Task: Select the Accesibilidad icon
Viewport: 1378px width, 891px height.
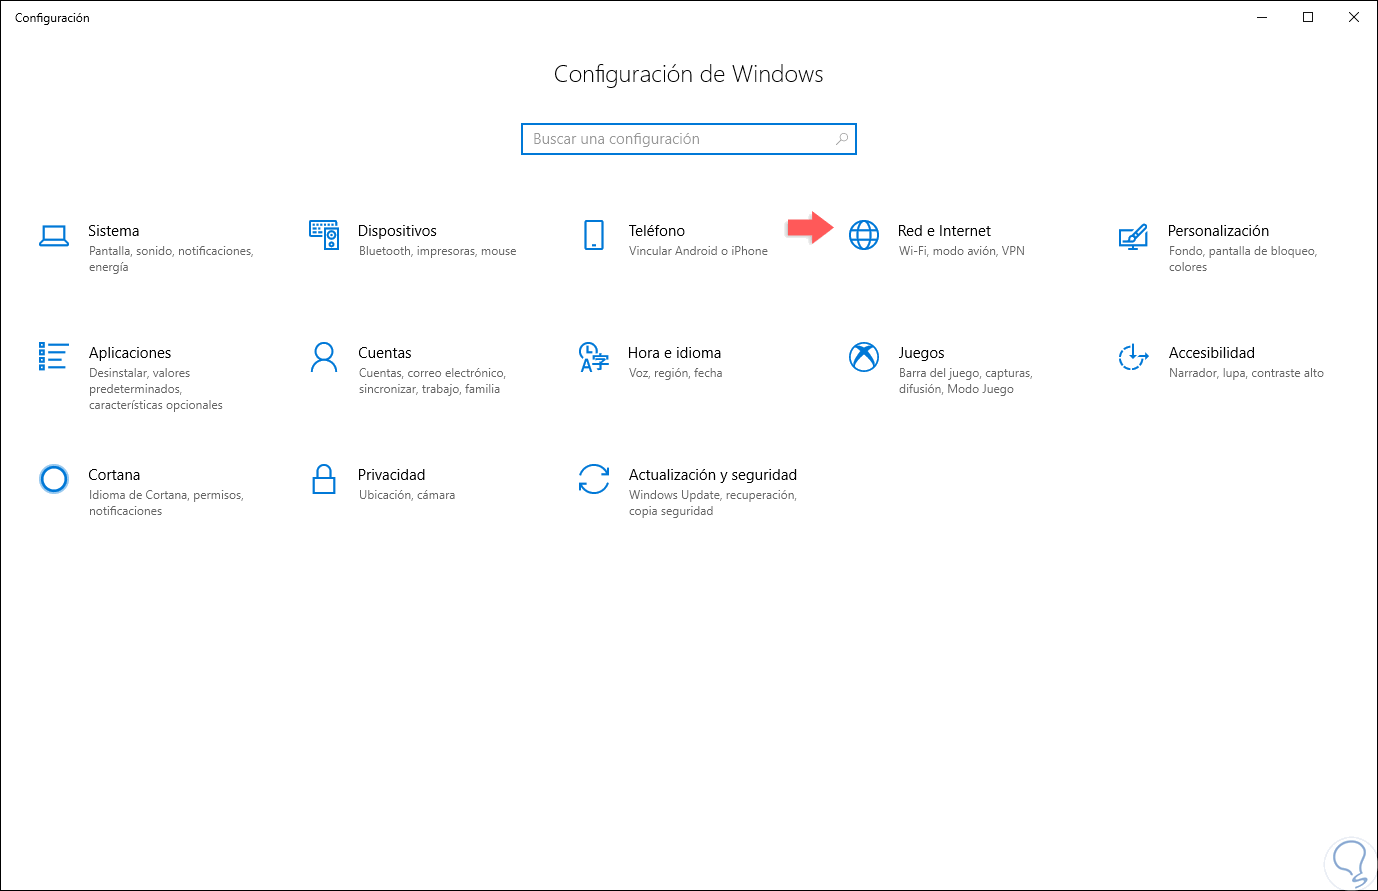Action: click(x=1133, y=359)
